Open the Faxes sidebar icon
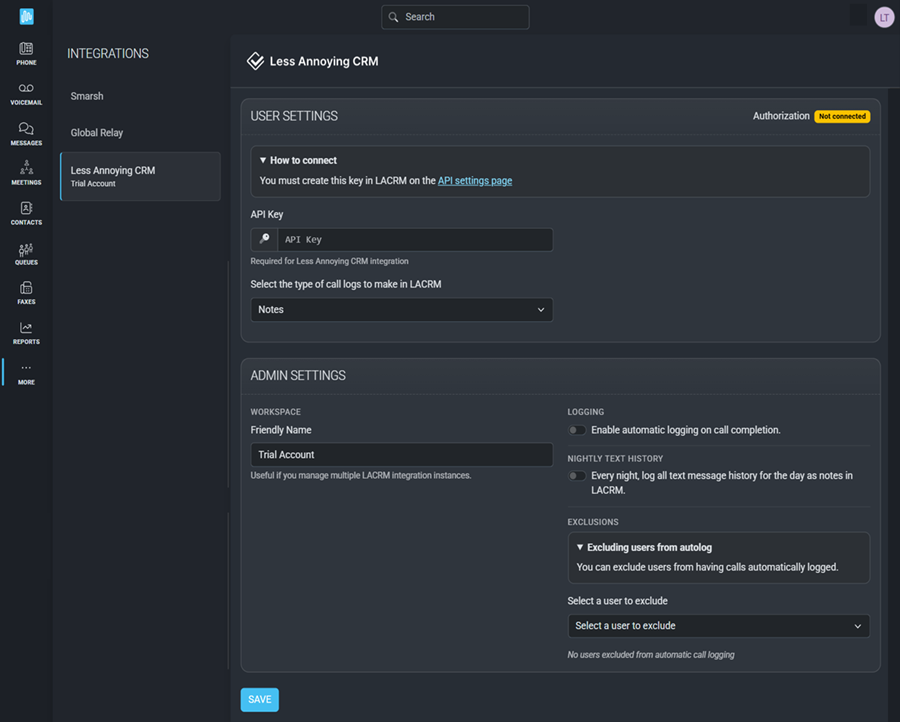 [26, 293]
